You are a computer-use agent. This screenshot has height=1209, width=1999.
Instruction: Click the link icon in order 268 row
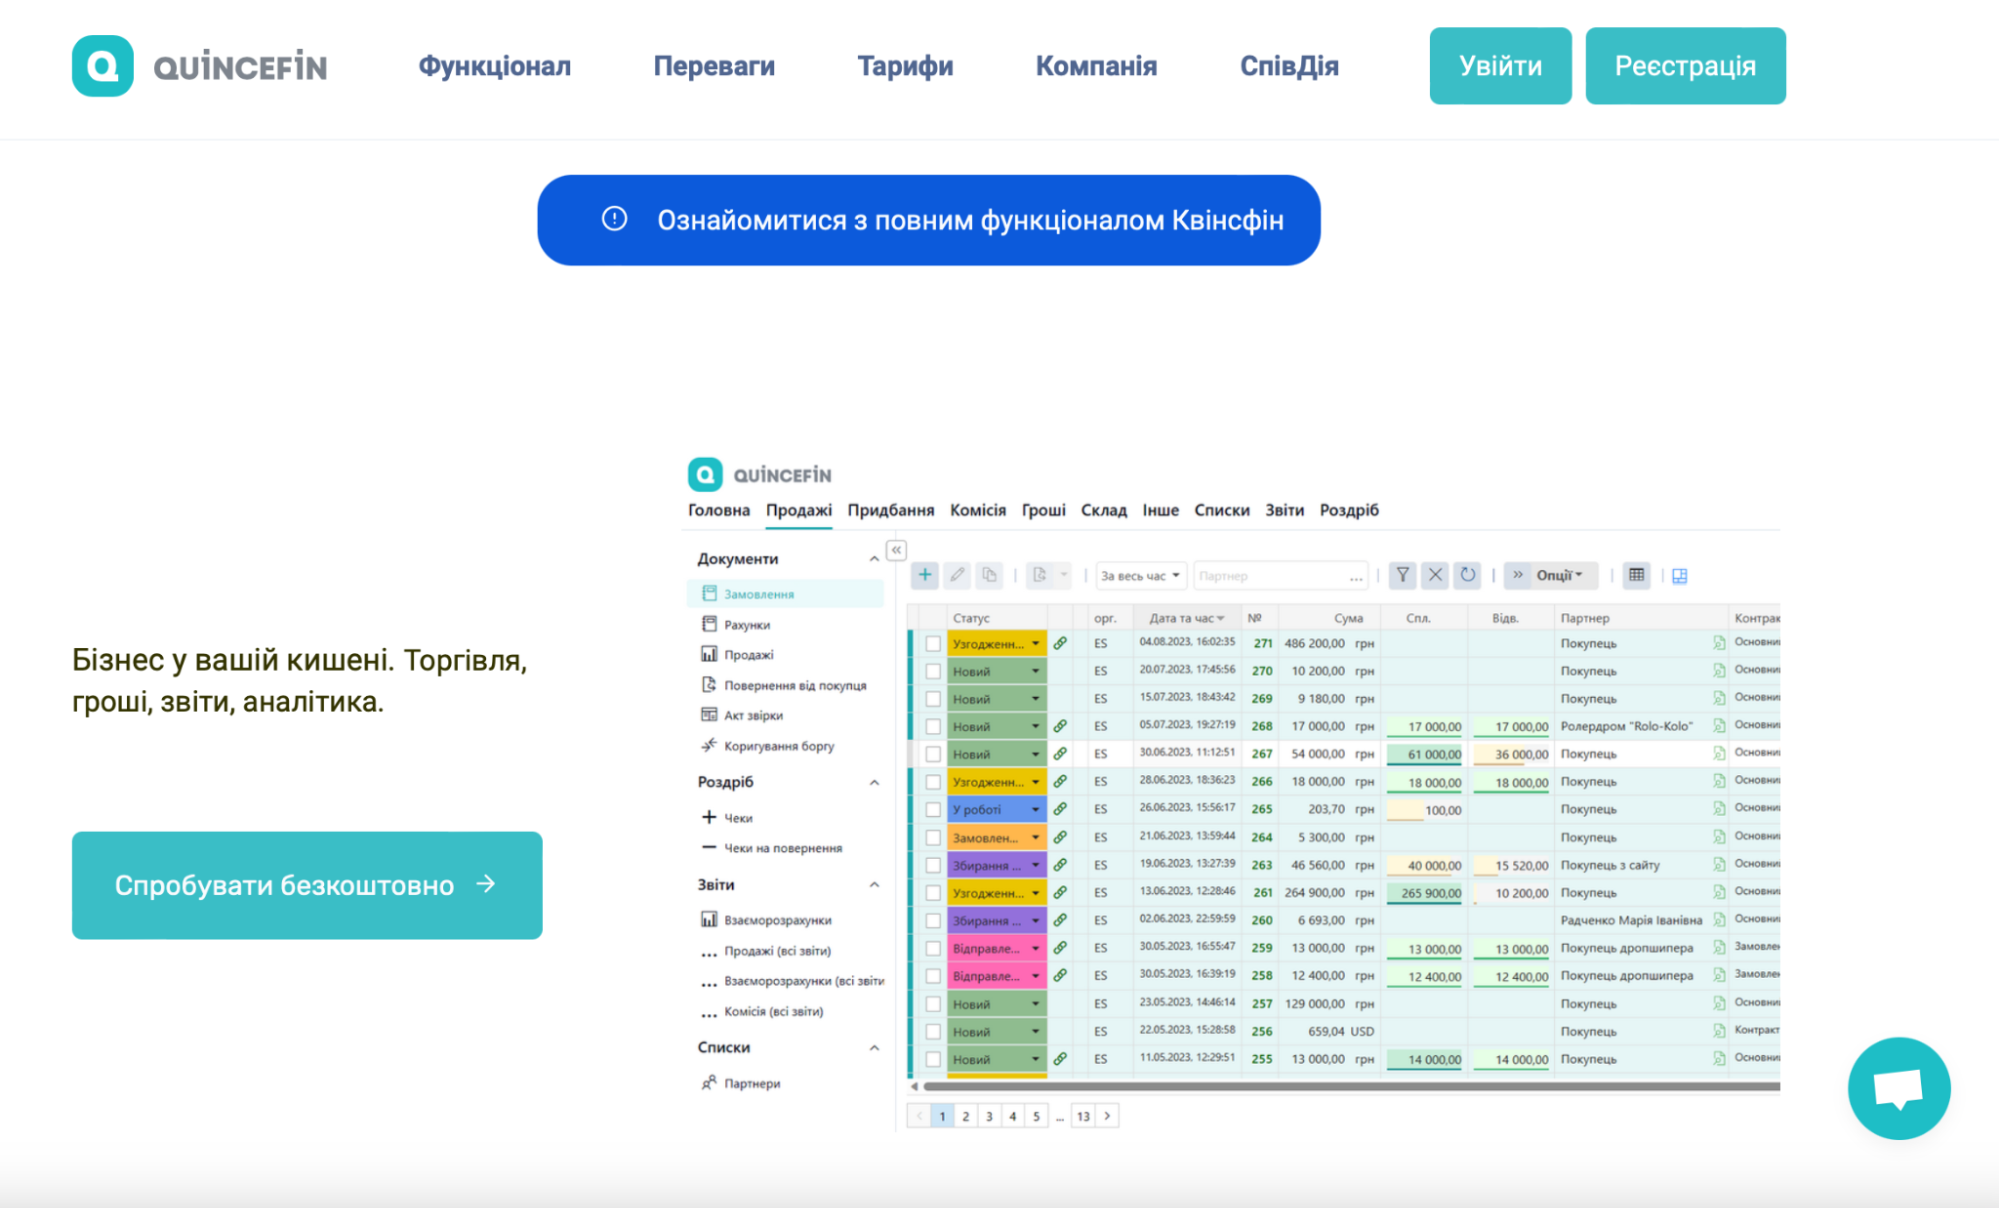click(x=1060, y=726)
